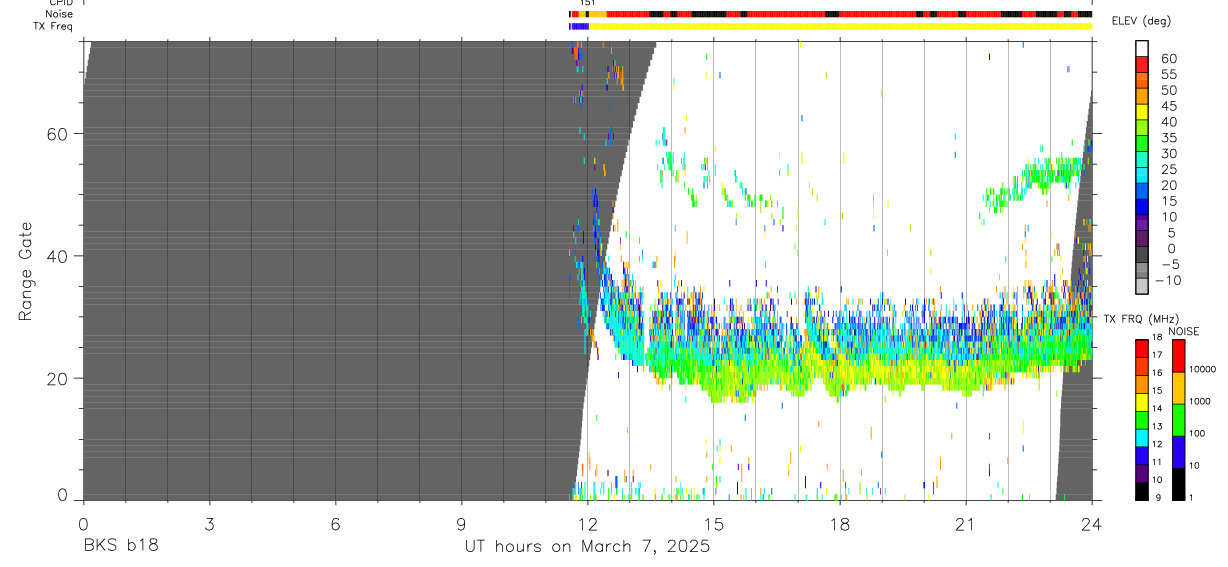
Task: Click the NOISE legend value '100'
Action: (x=1197, y=434)
